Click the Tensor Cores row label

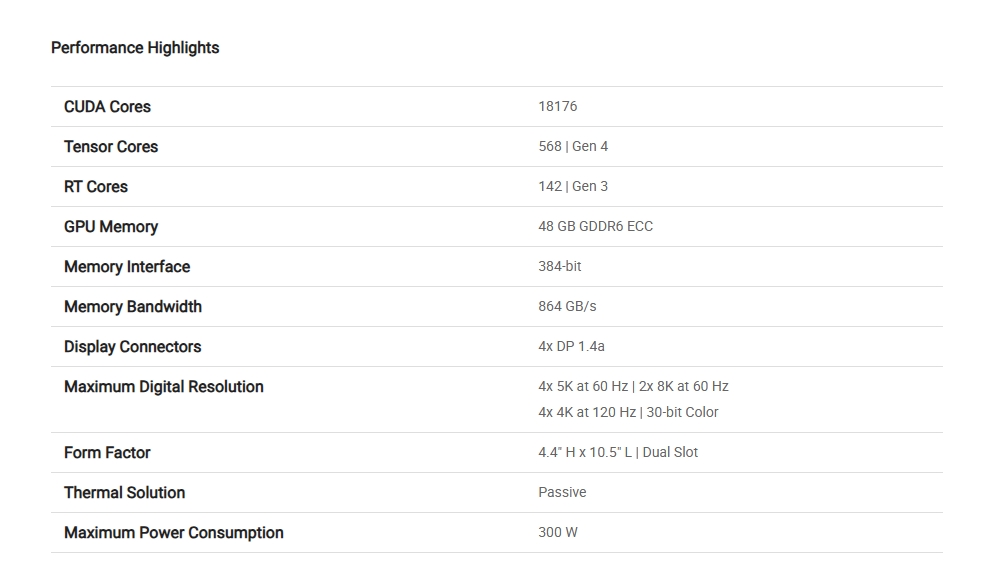[111, 147]
